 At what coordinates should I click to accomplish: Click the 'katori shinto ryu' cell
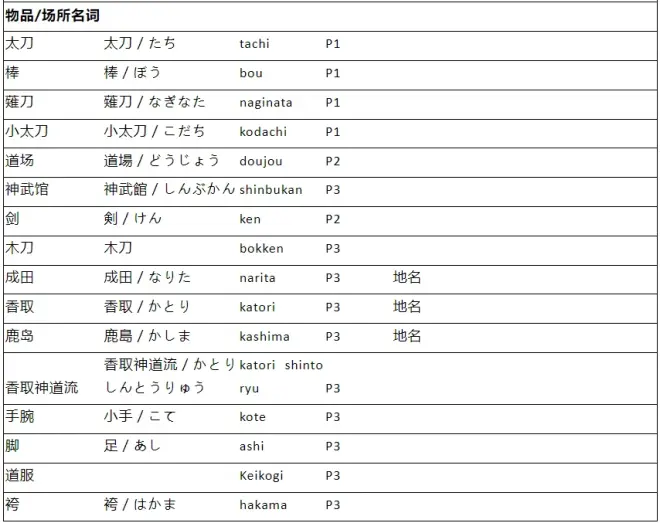pyautogui.click(x=280, y=376)
